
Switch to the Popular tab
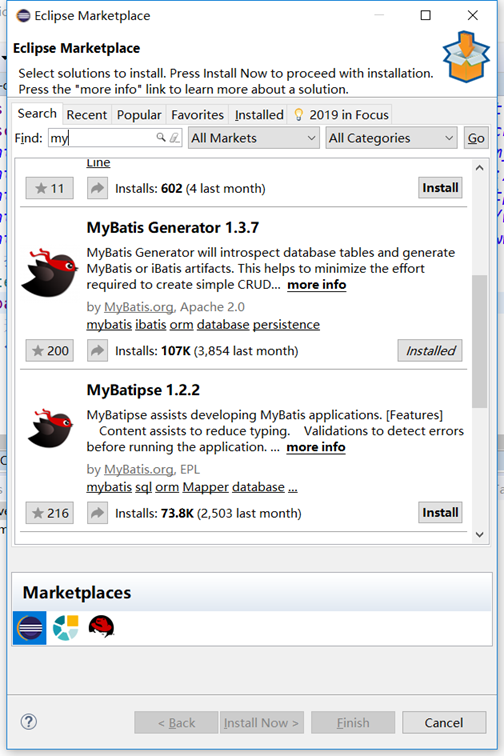tap(139, 115)
